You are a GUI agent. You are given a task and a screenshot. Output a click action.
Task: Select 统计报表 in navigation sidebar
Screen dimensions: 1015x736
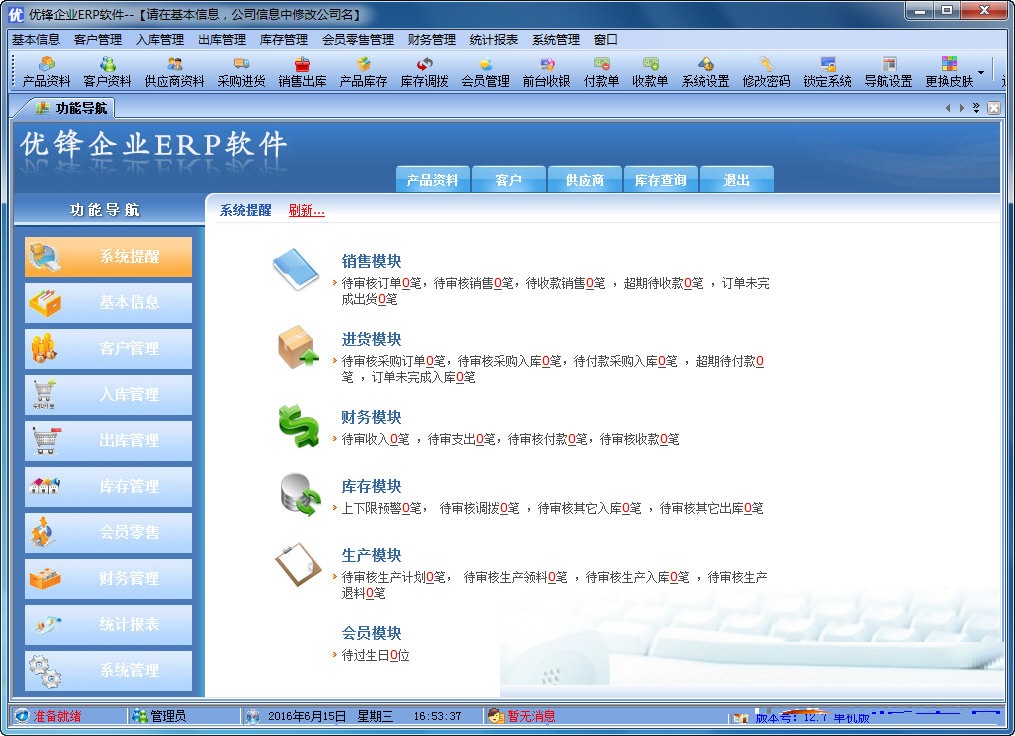[109, 624]
